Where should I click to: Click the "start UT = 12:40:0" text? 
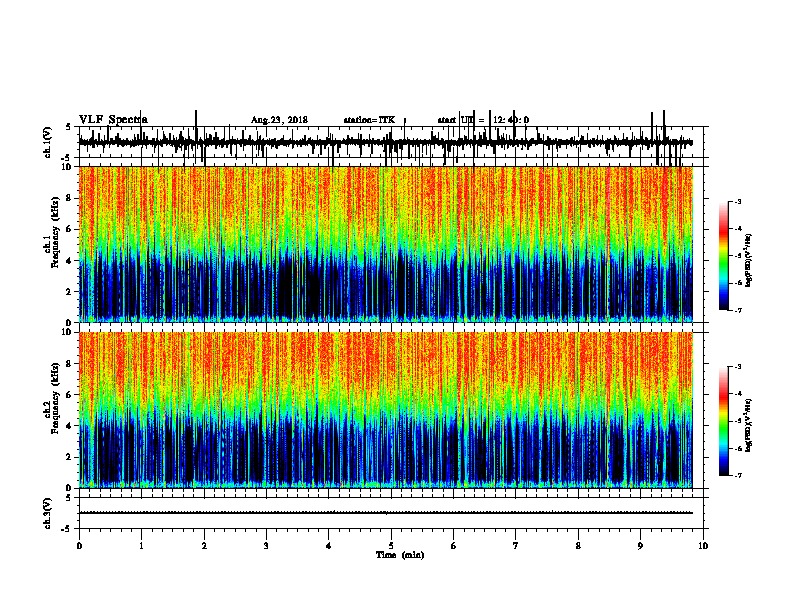(483, 120)
